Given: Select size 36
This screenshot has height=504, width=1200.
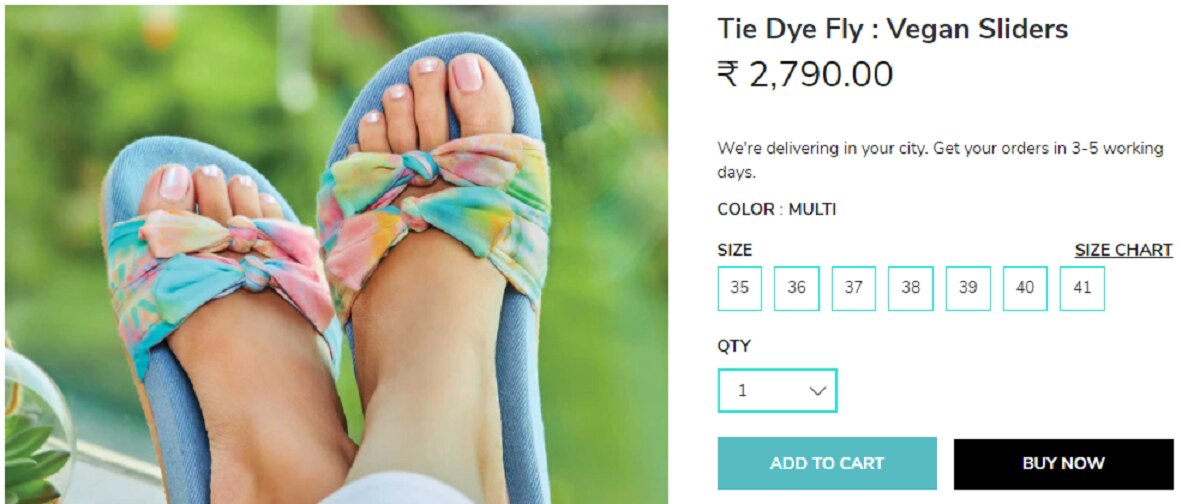Looking at the screenshot, I should (797, 288).
